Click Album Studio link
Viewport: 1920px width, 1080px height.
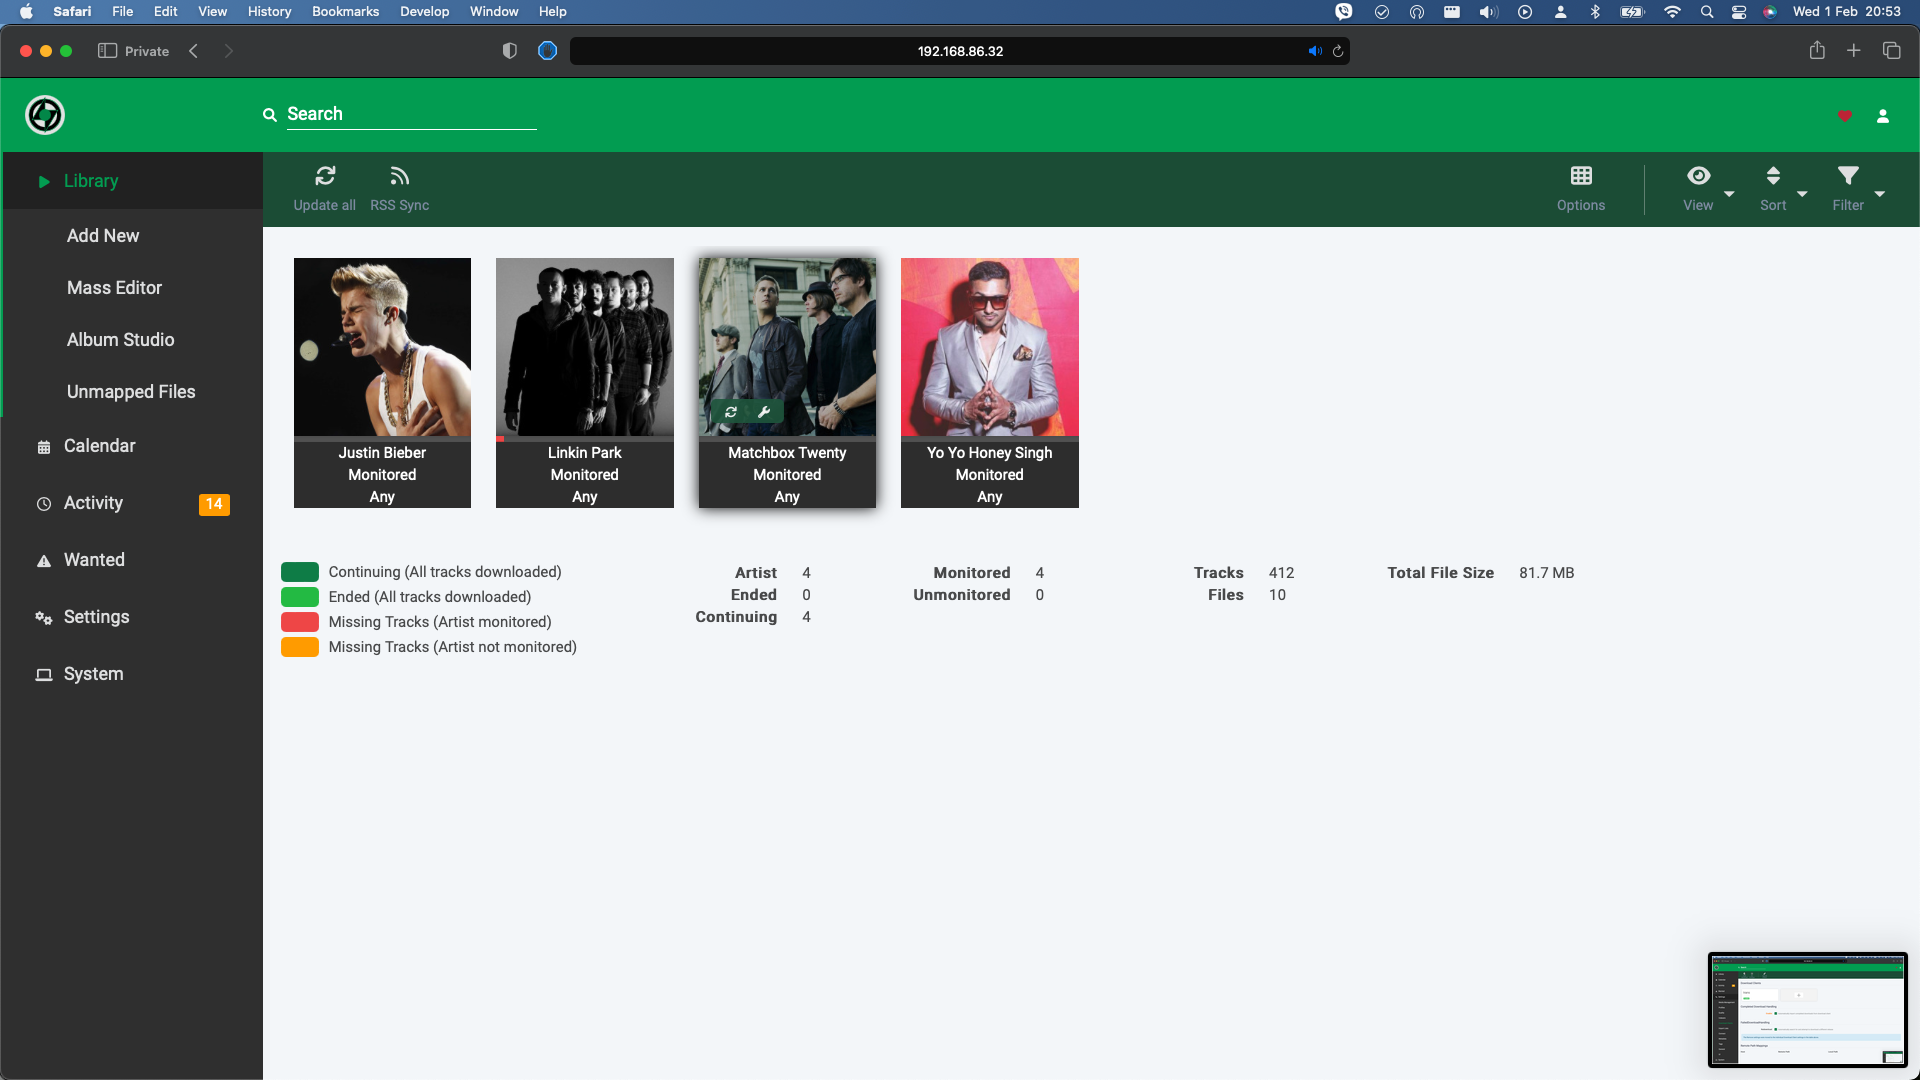pyautogui.click(x=120, y=340)
